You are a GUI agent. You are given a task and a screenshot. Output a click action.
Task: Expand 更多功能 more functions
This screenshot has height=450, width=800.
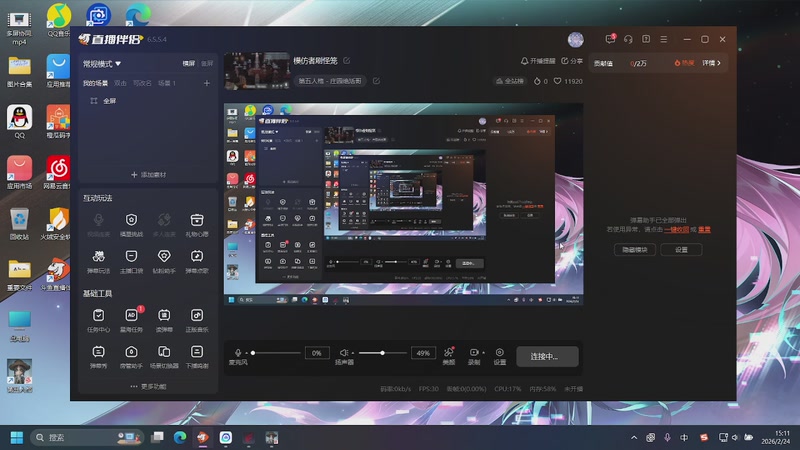coord(148,386)
